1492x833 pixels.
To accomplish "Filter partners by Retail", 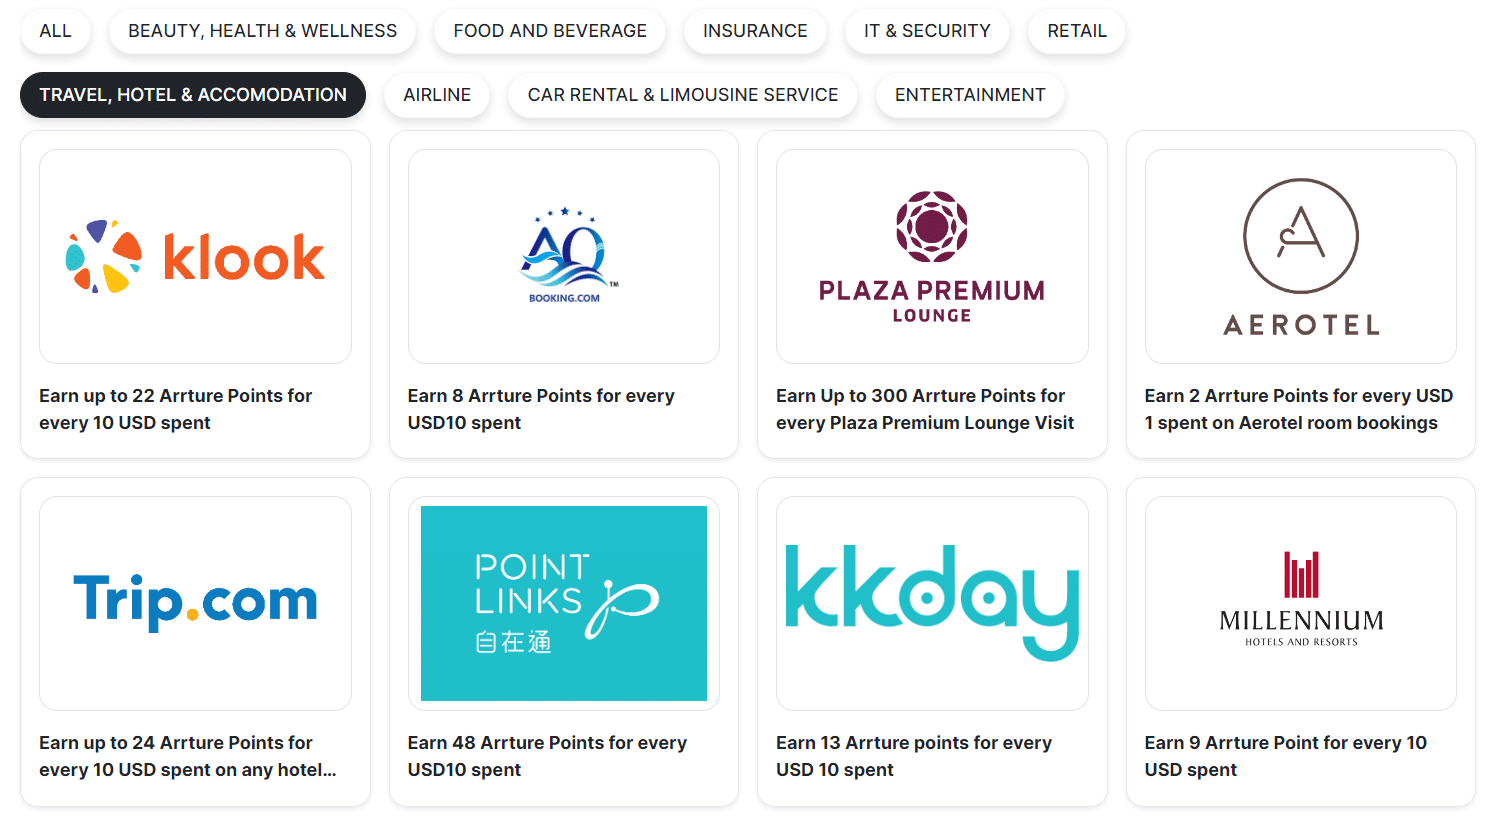I will coord(1077,31).
